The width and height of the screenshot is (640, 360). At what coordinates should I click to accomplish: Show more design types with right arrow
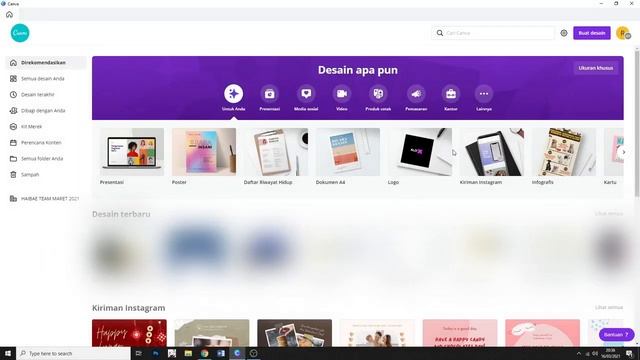tap(623, 152)
